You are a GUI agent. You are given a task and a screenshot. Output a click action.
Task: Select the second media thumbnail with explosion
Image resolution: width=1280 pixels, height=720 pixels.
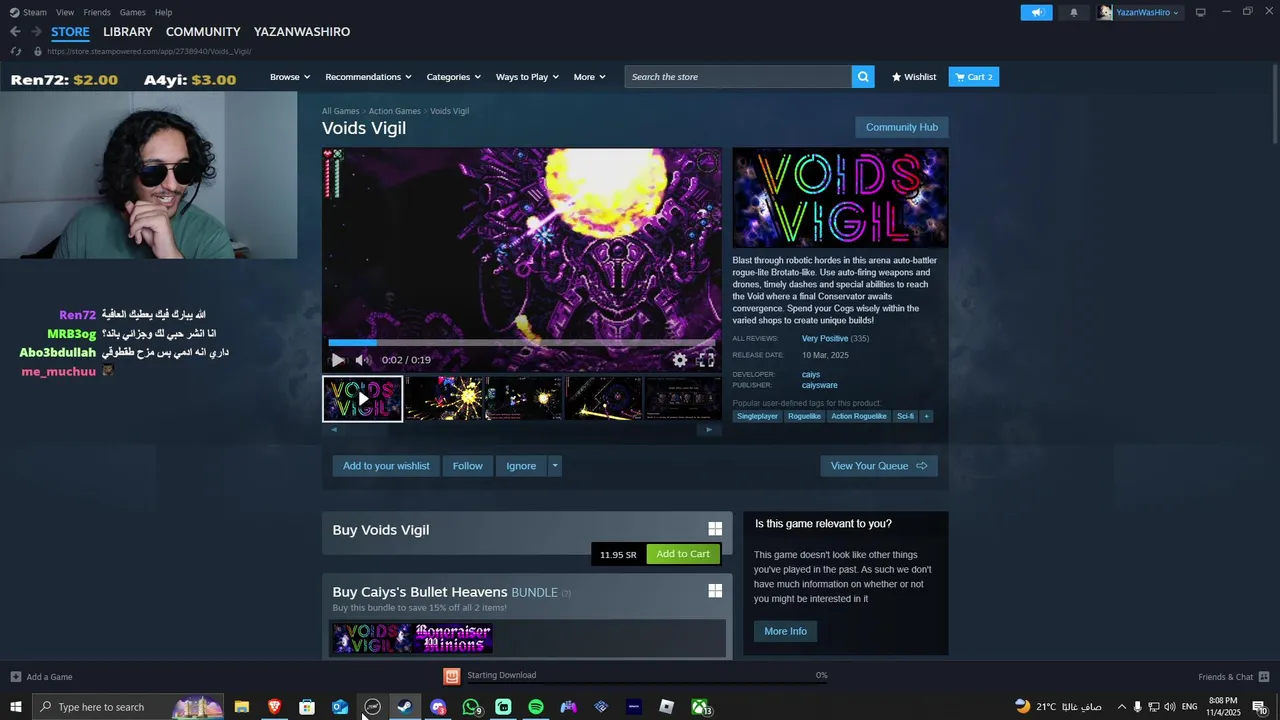coord(443,399)
